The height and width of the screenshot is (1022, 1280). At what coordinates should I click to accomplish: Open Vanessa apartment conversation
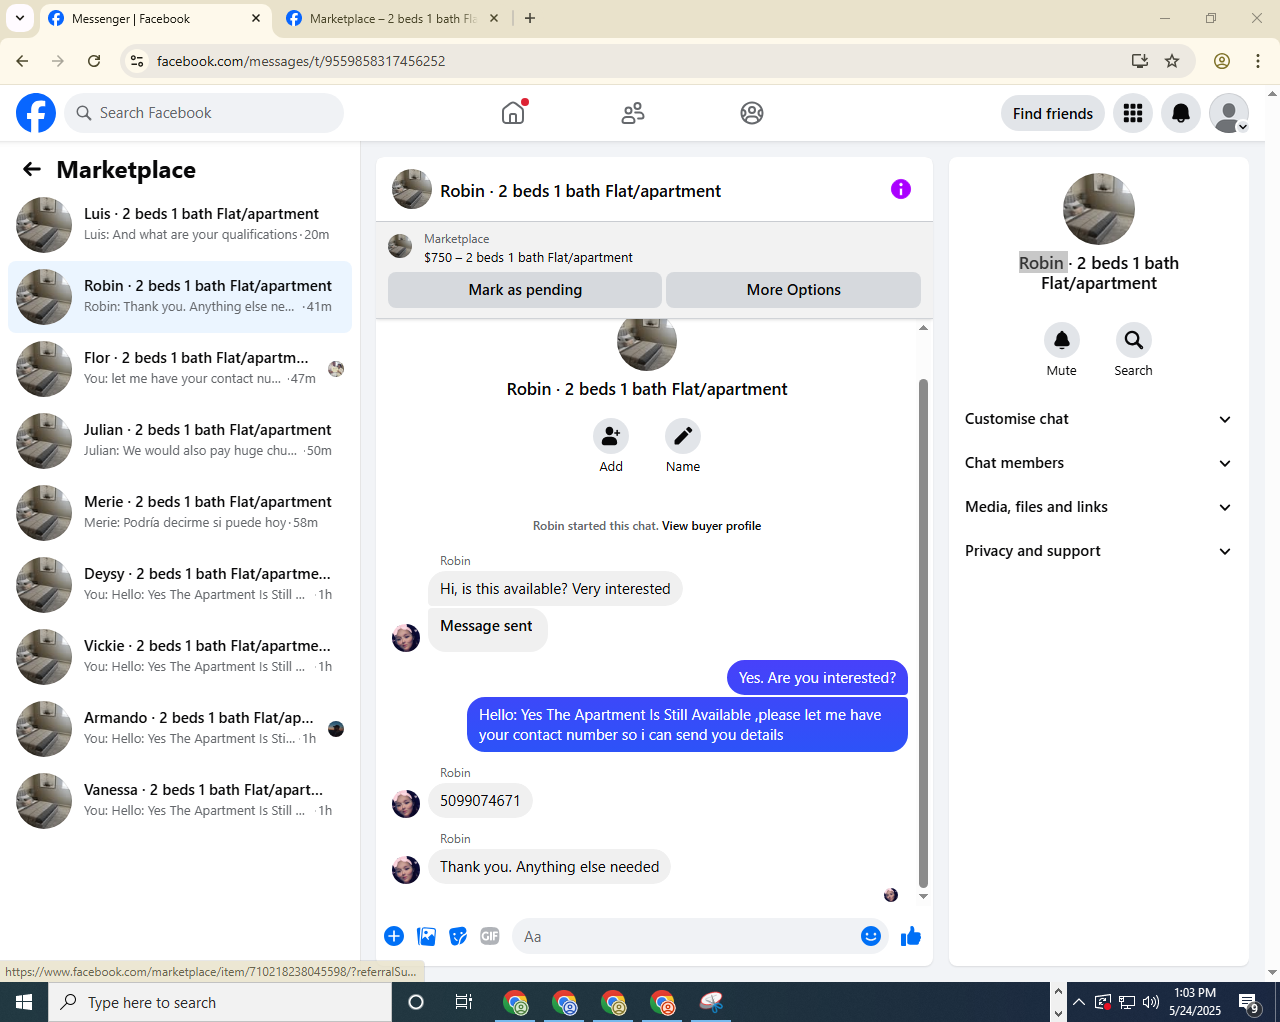[180, 801]
